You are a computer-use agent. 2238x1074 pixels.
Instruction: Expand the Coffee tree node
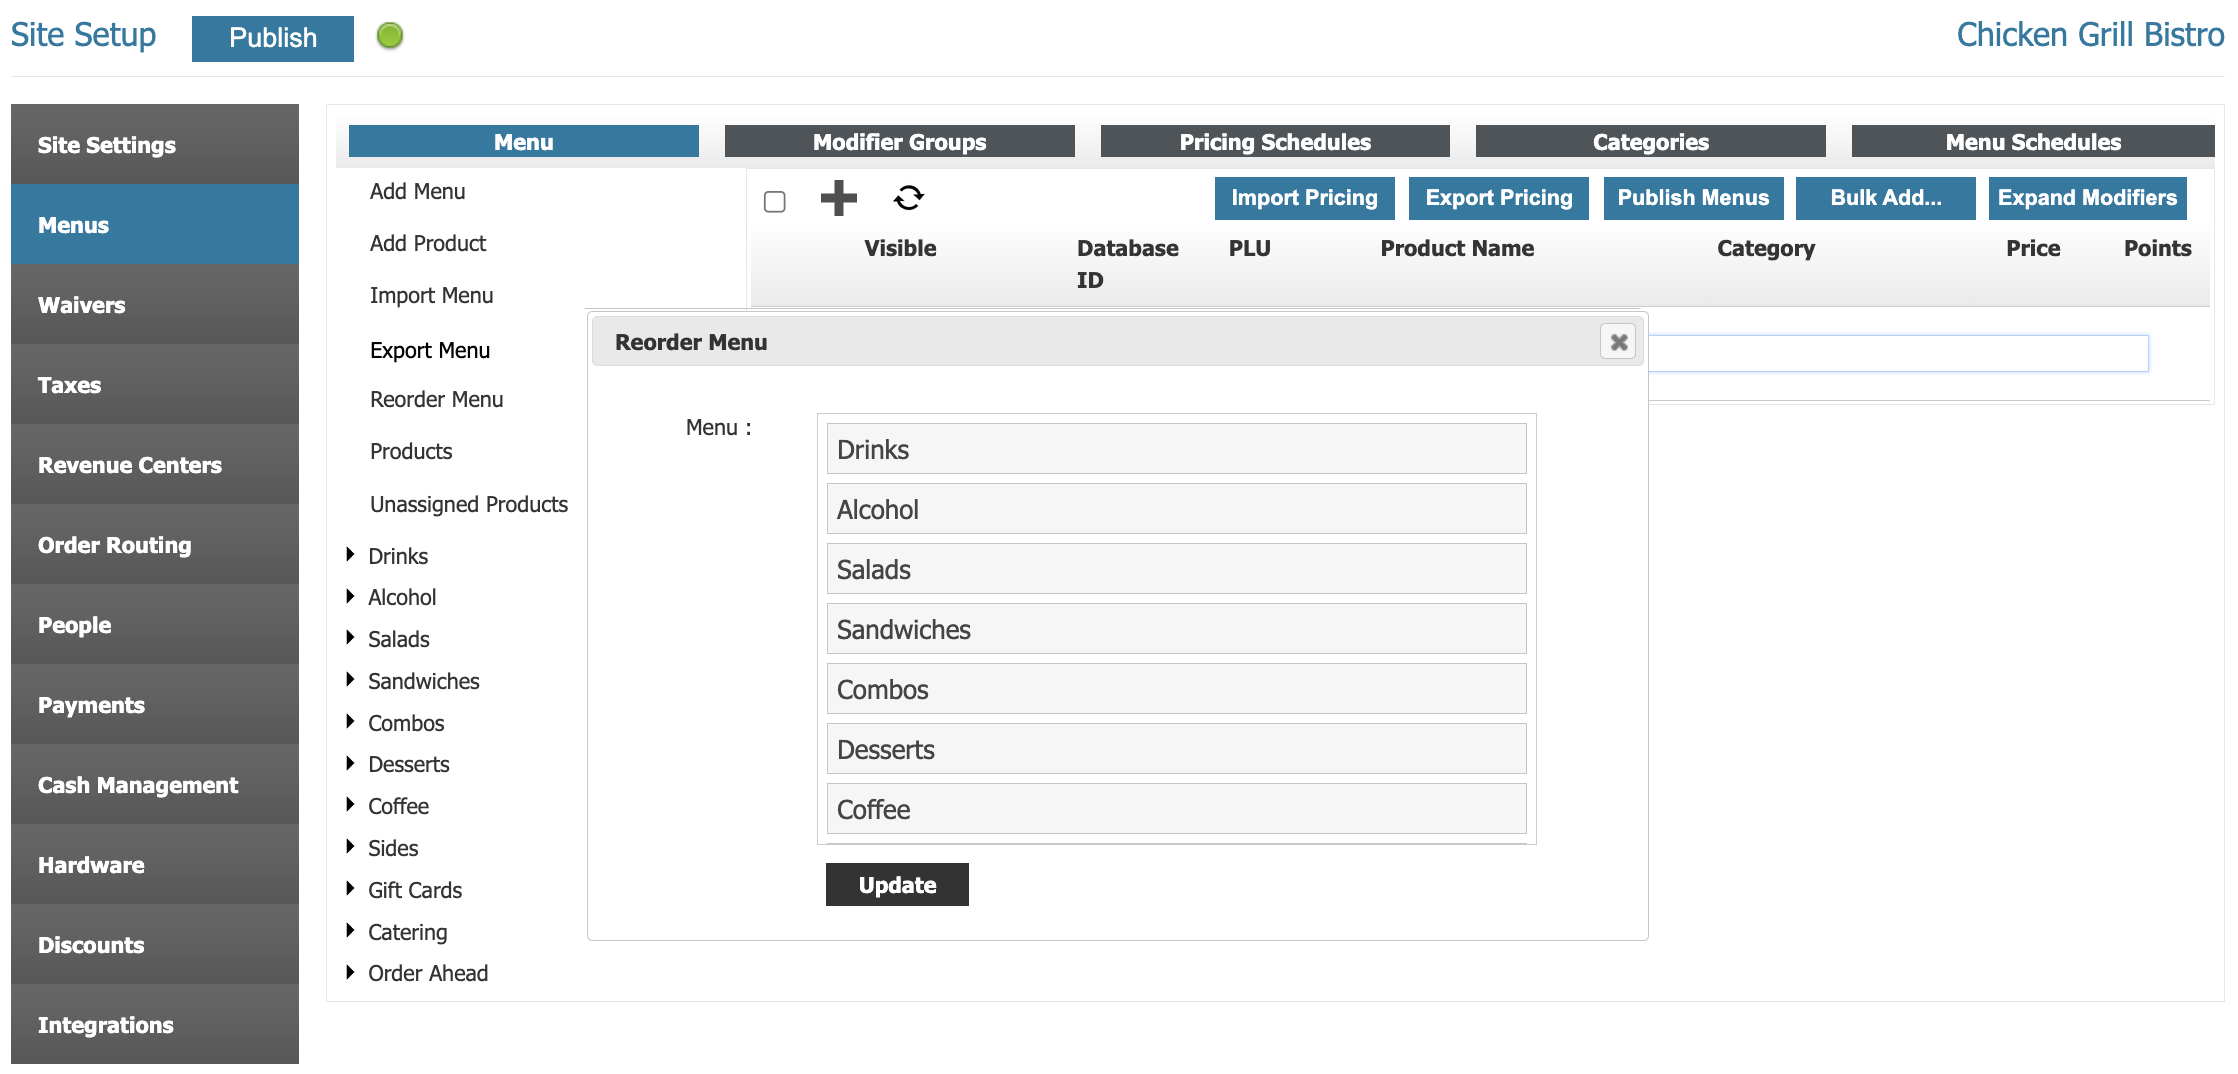(x=350, y=805)
